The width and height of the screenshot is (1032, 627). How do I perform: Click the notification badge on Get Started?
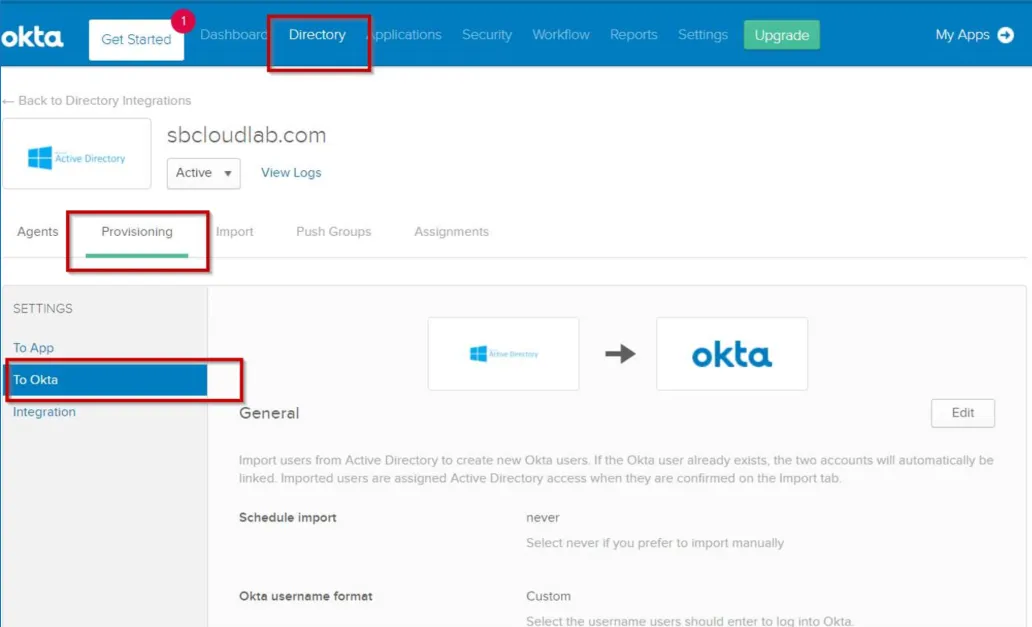(x=183, y=21)
